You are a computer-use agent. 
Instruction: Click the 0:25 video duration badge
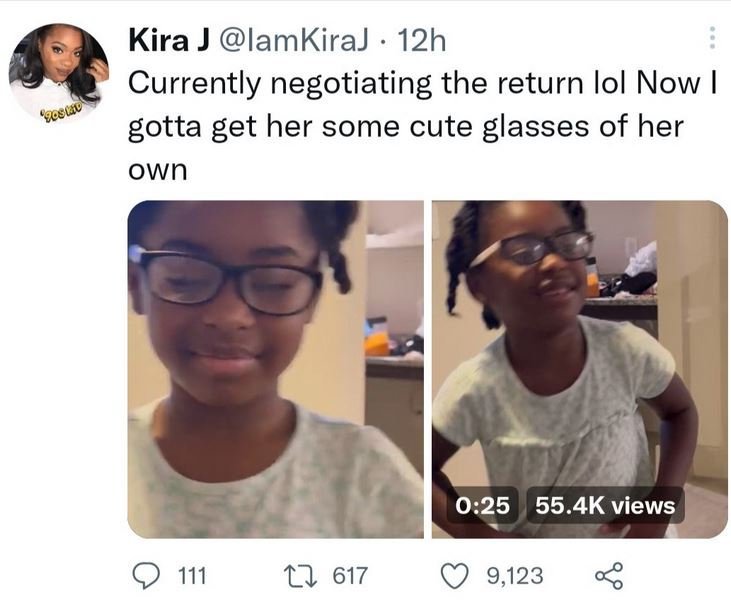tap(484, 506)
